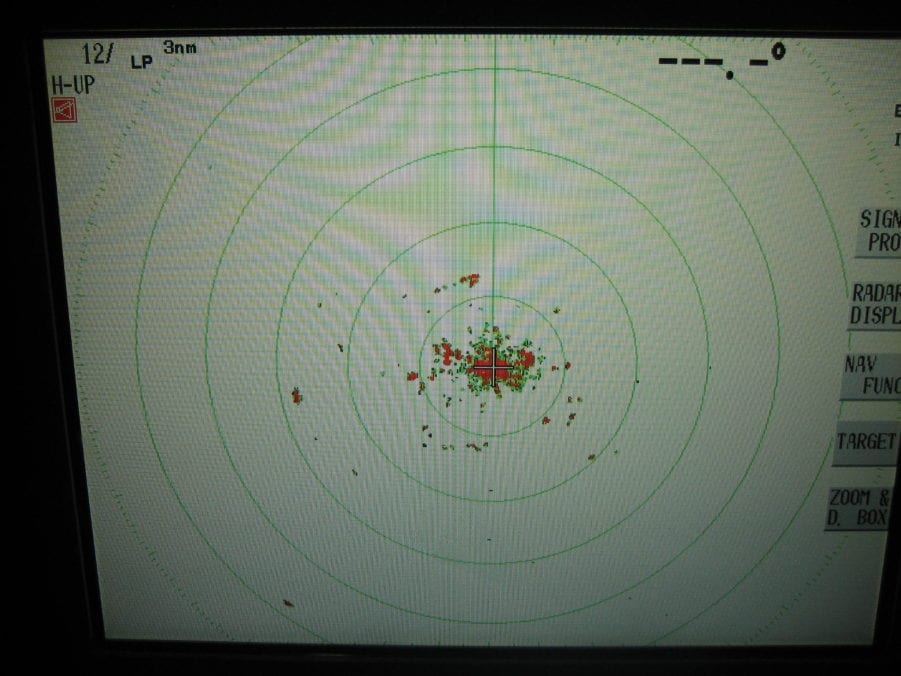Viewport: 901px width, 676px height.
Task: Open the SIGNAL PROC menu button
Action: click(x=877, y=231)
